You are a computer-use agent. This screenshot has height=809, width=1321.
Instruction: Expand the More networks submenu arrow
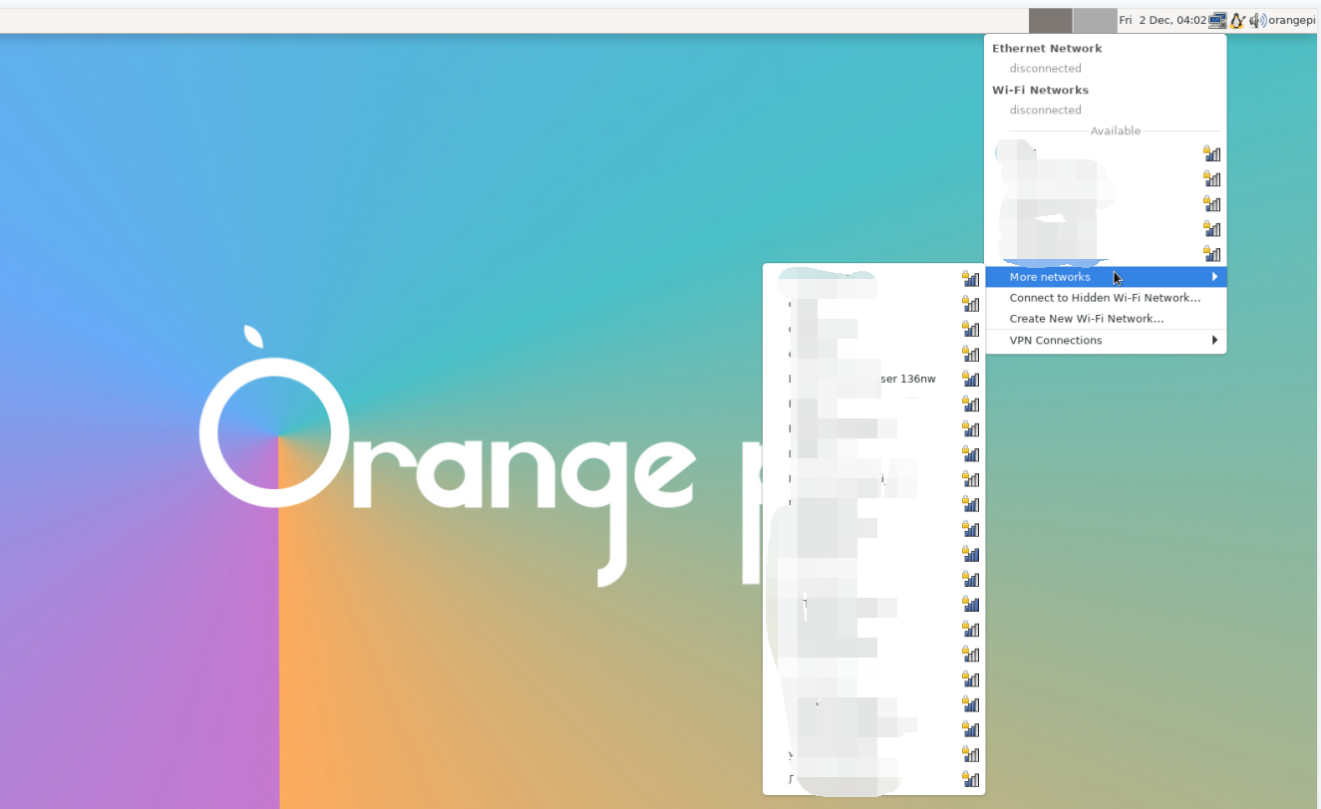[x=1215, y=277]
